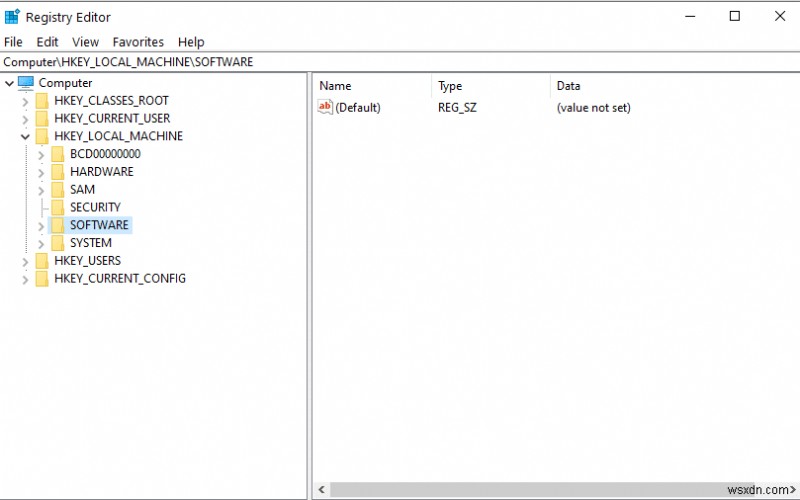Click the SAM folder icon
This screenshot has width=800, height=500.
[x=58, y=190]
